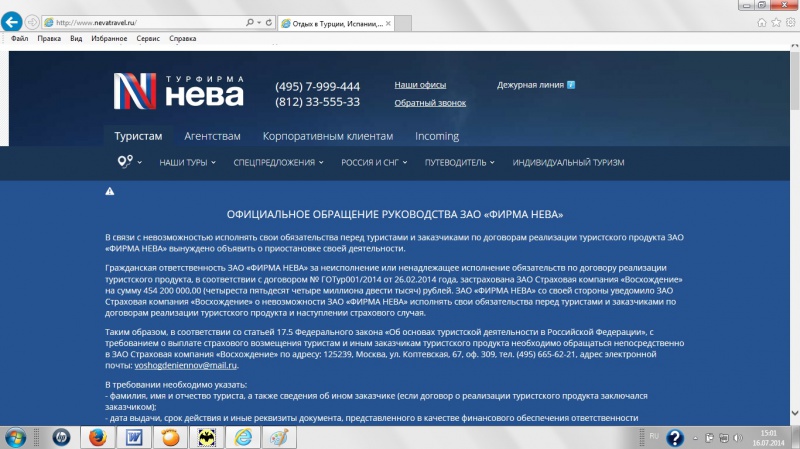The image size is (800, 449).
Task: Click the warning triangle icon above the announcement
Action: tap(110, 191)
